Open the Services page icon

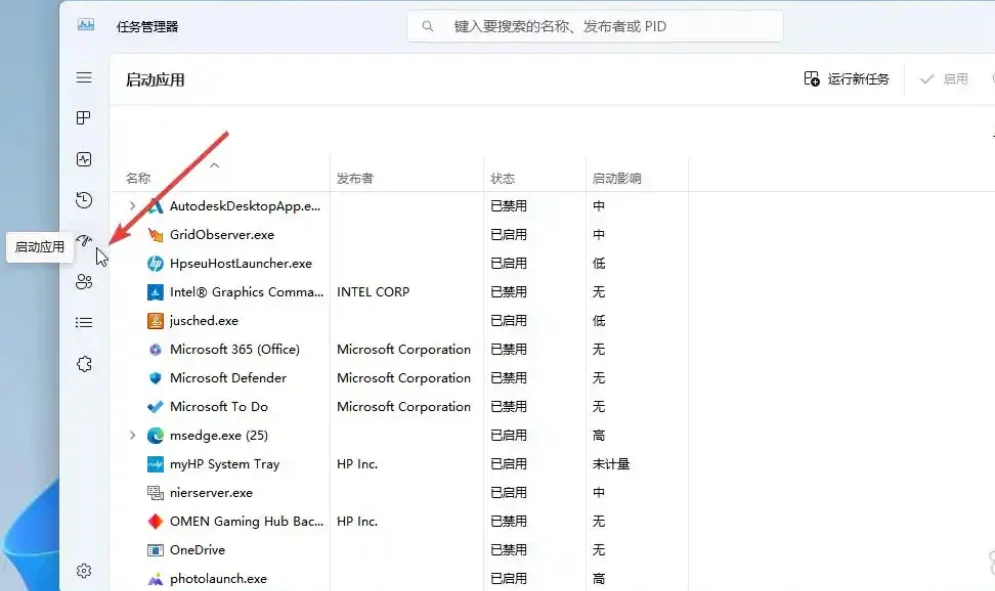point(84,363)
